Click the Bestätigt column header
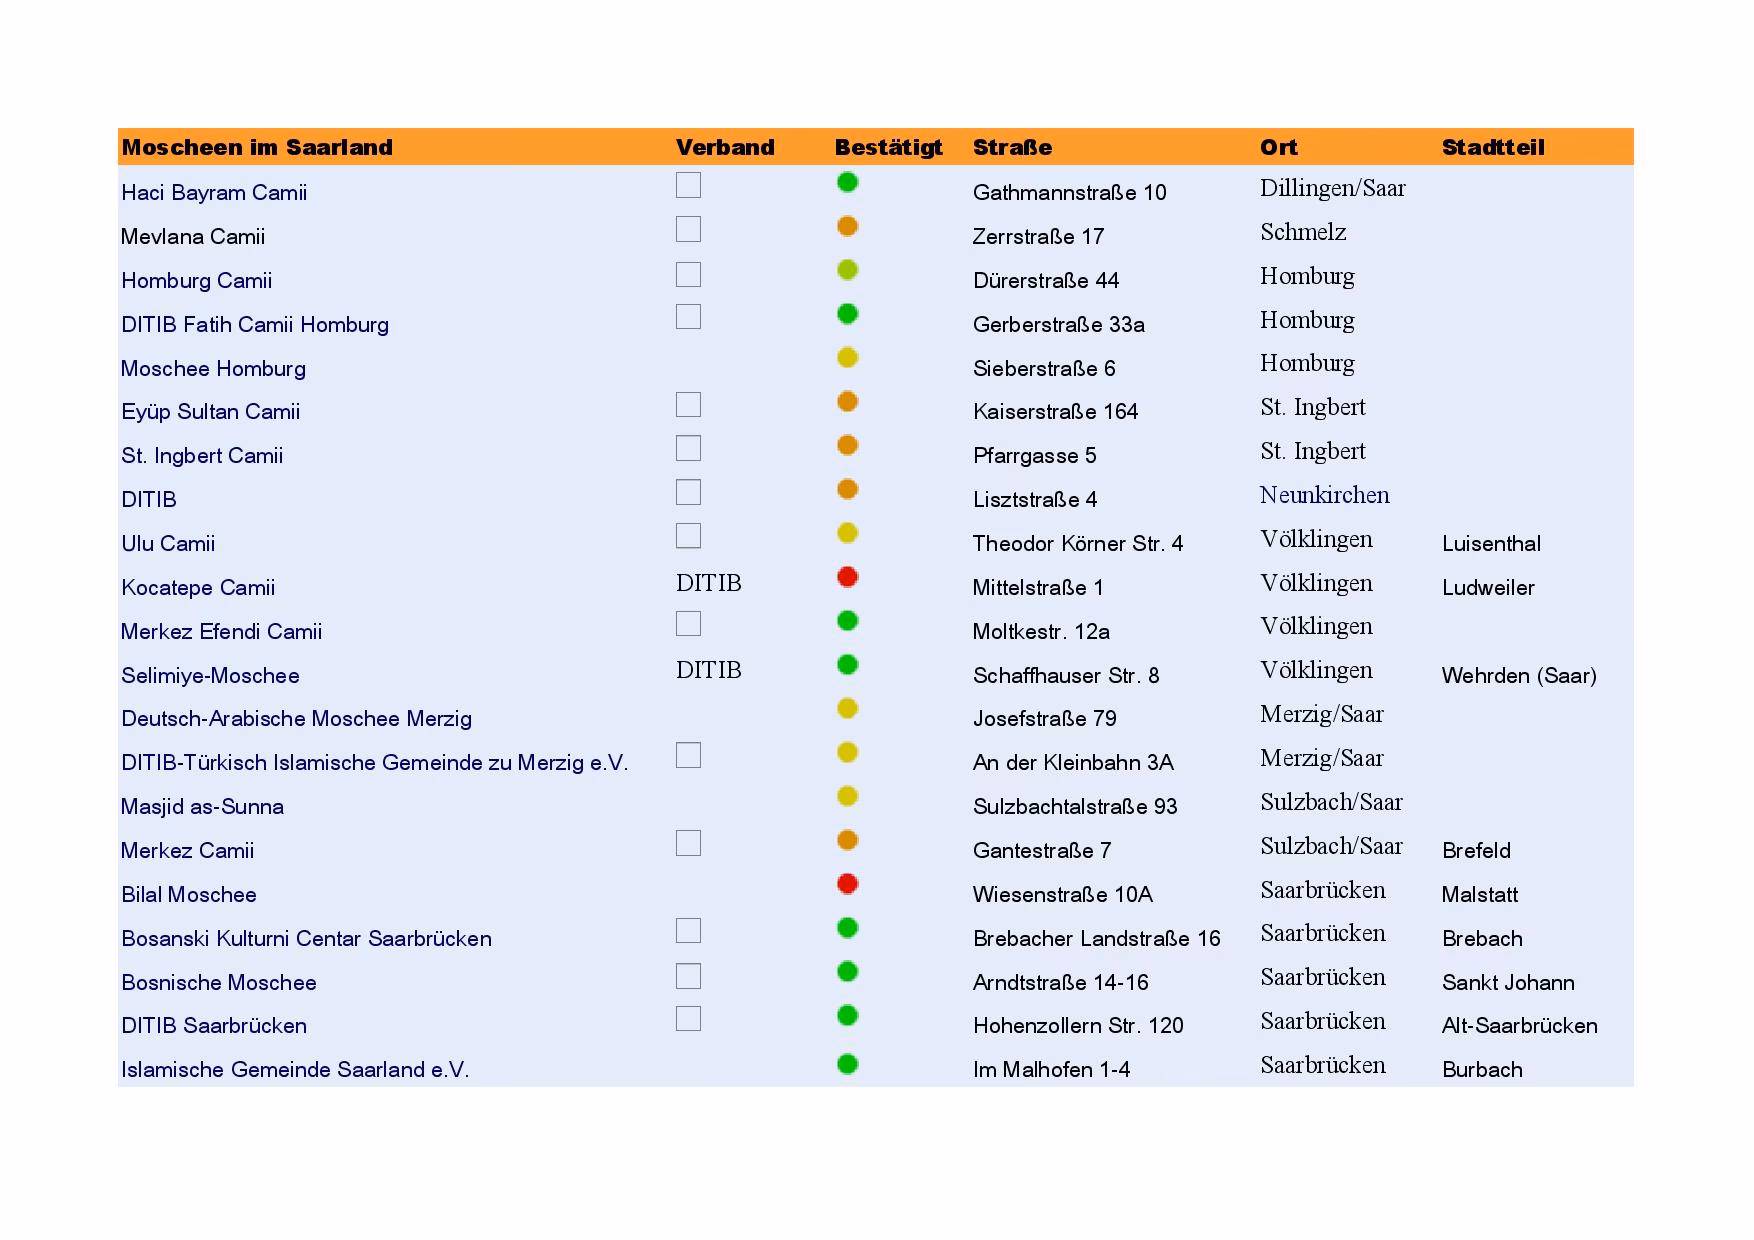1754x1240 pixels. pos(888,148)
